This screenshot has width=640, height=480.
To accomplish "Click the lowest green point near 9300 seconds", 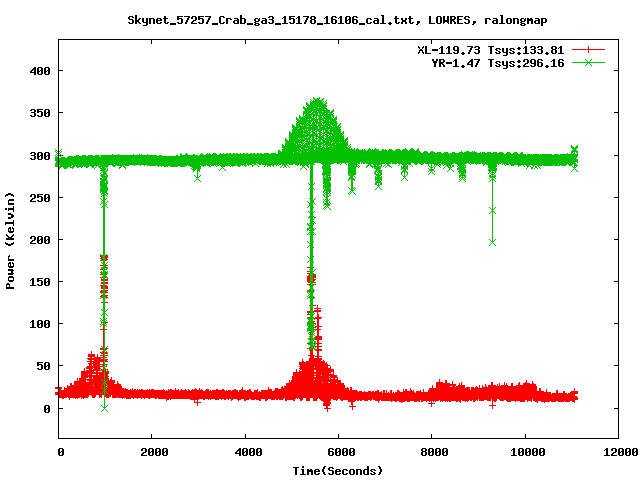I will (x=492, y=242).
